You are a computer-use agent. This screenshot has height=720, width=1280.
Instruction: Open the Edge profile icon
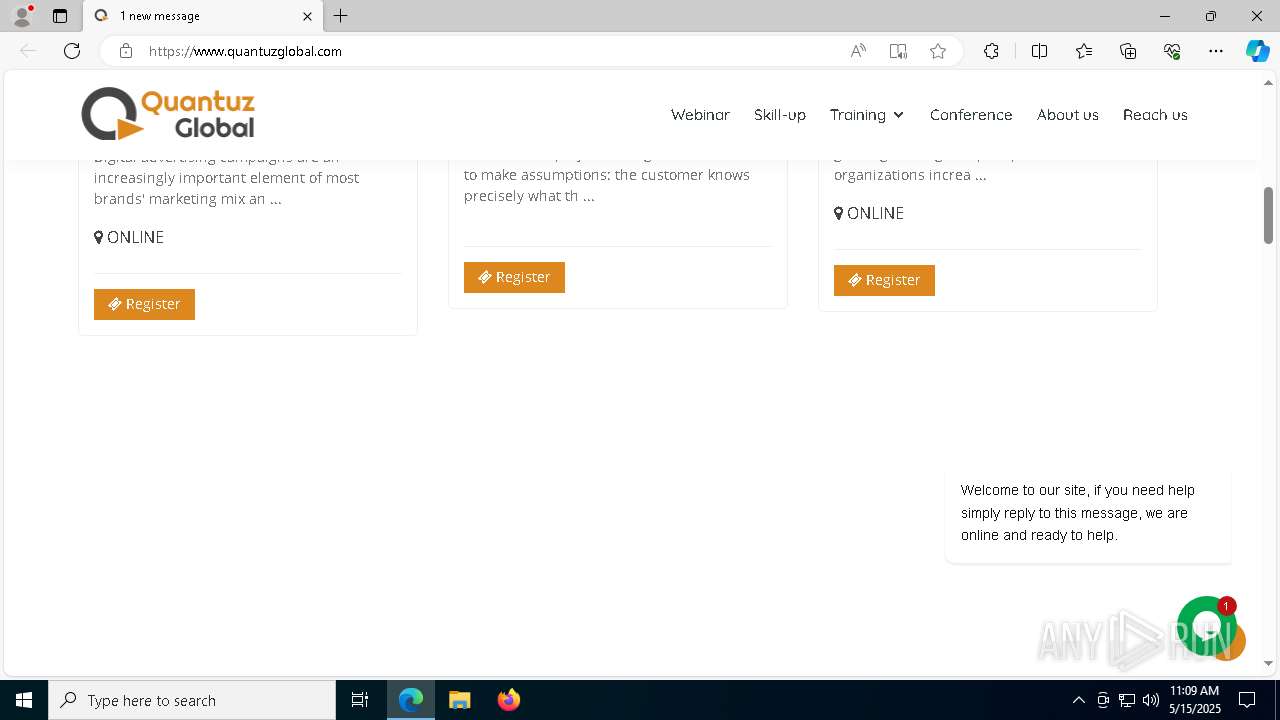22,16
